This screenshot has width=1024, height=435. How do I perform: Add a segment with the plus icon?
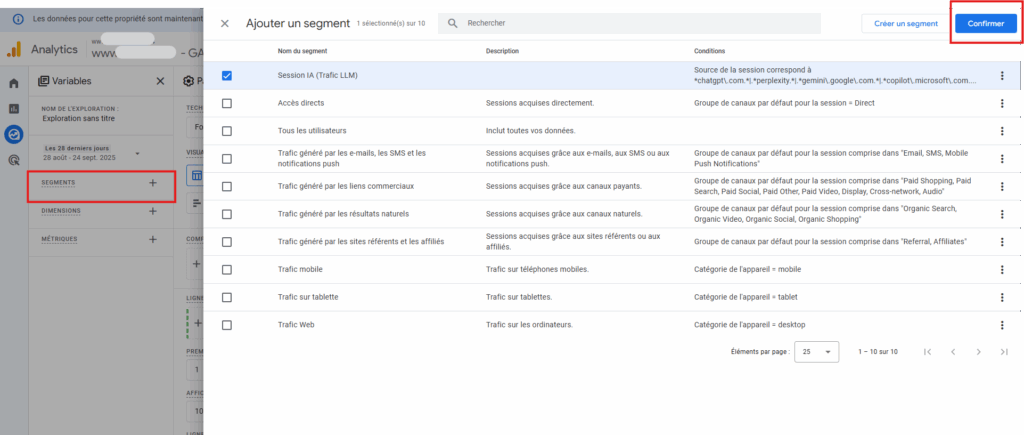coord(152,183)
